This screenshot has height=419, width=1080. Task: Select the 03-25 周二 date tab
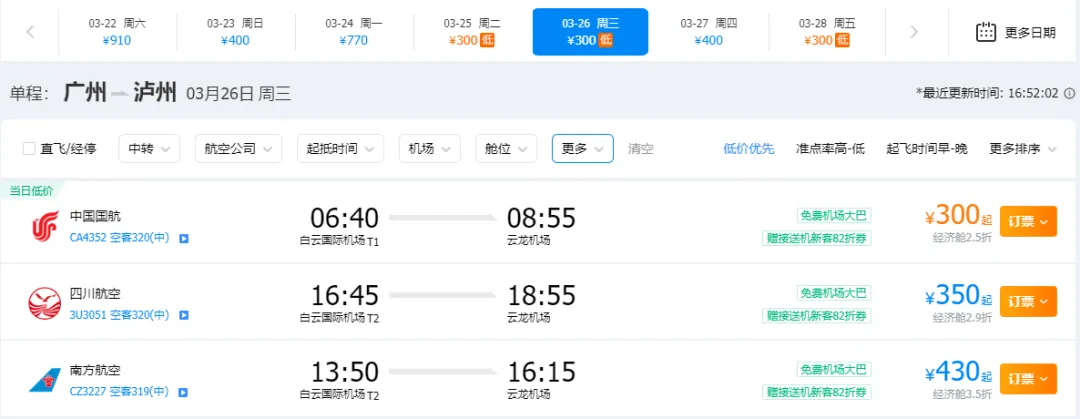tap(472, 32)
